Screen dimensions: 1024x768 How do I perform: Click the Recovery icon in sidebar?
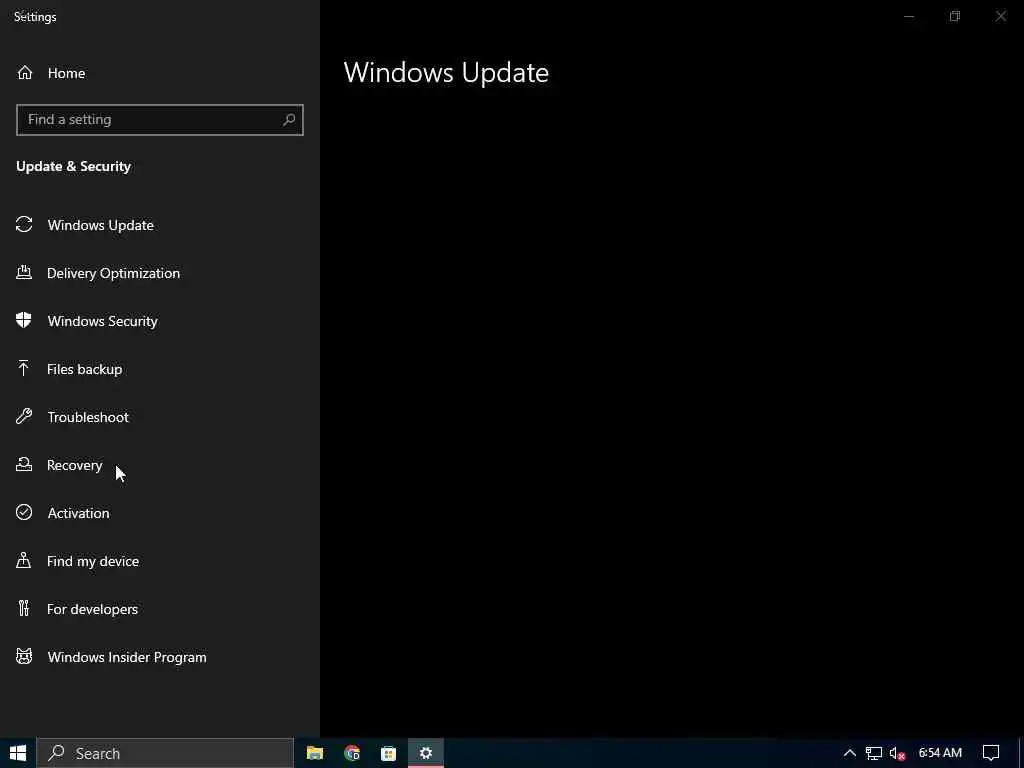[x=24, y=464]
